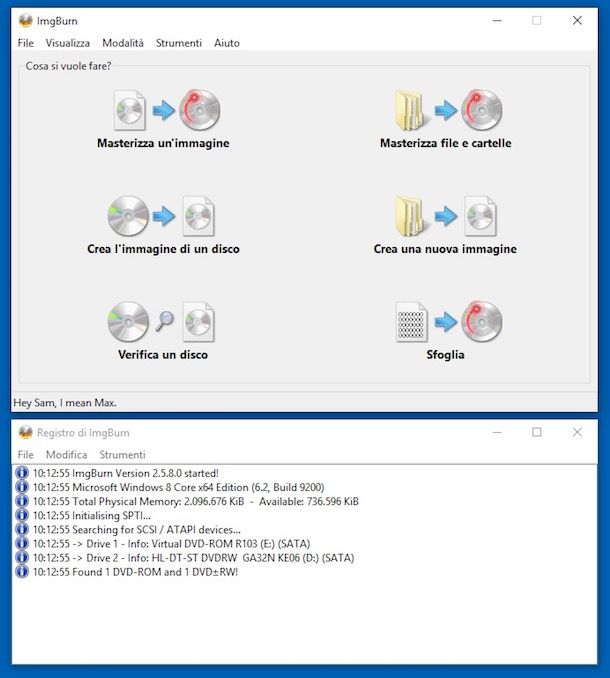This screenshot has height=678, width=610.
Task: Minimize the ImgBurn main window
Action: 497,20
